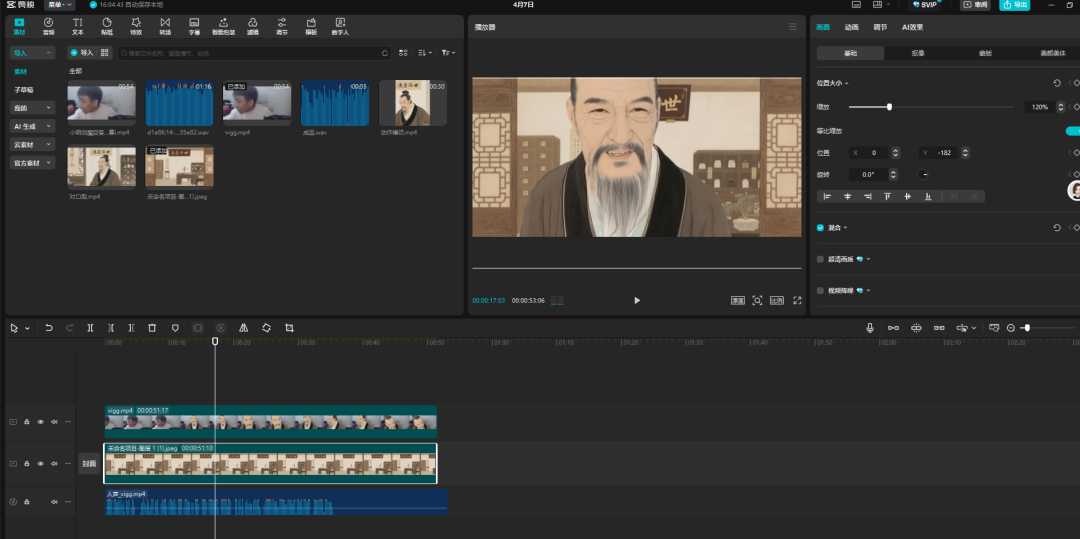Click the microphone record icon above the timeline

(870, 328)
